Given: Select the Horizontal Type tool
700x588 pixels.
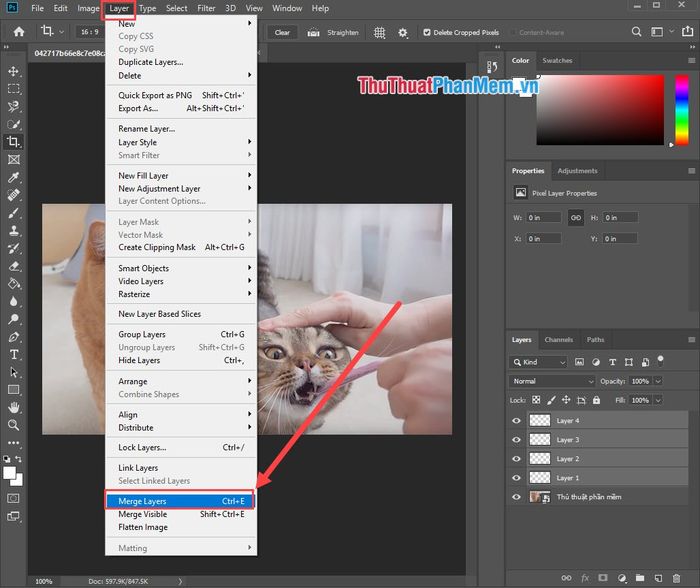Looking at the screenshot, I should coord(13,354).
